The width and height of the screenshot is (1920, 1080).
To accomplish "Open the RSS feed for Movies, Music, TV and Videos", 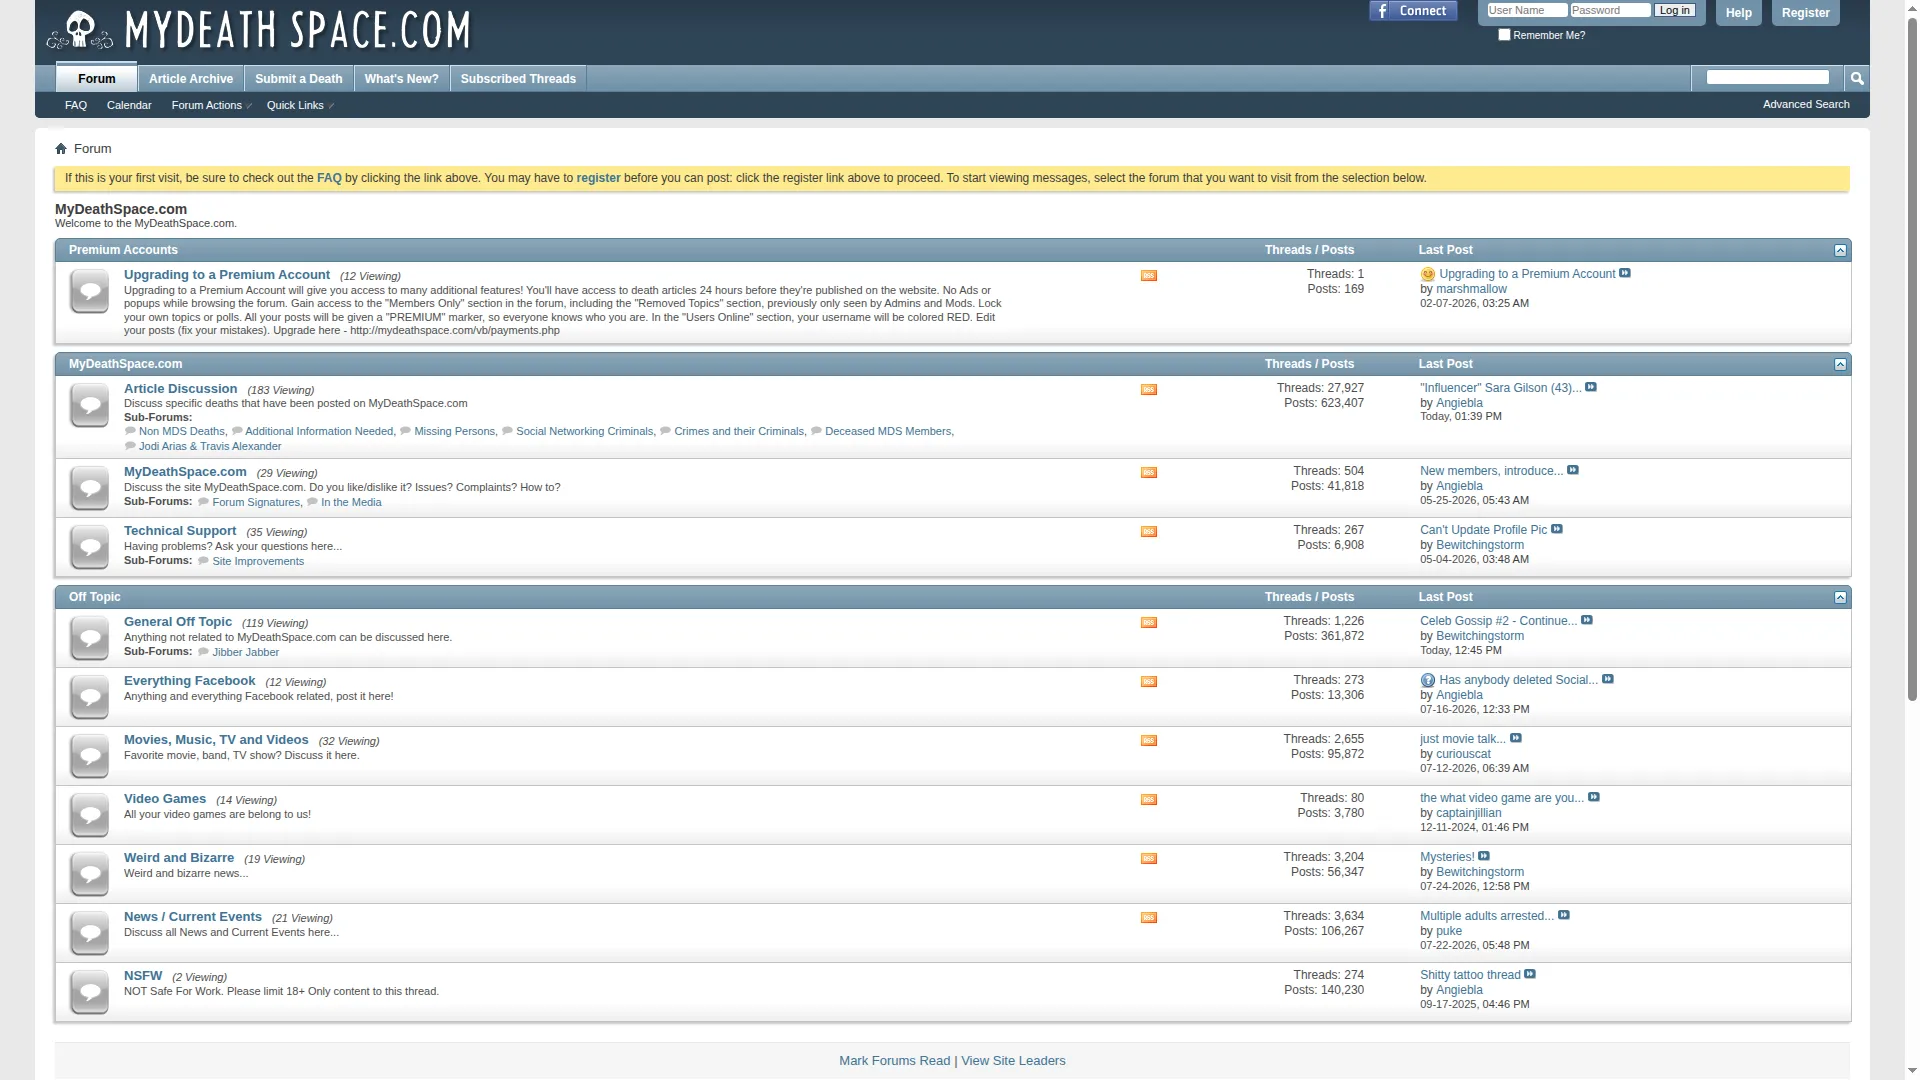I will (x=1149, y=741).
